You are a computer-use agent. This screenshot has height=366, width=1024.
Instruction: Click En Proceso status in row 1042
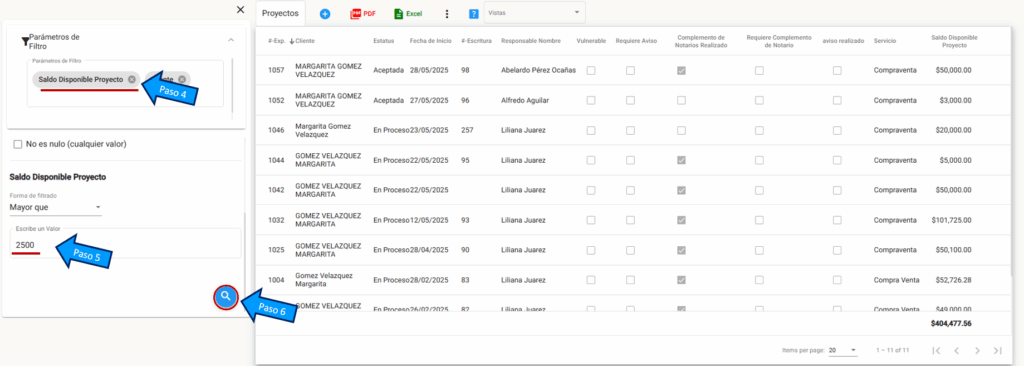point(391,190)
